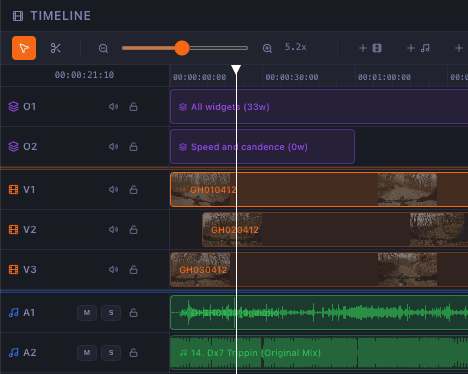Lock the A2 audio track
468x374 pixels.
[133, 353]
